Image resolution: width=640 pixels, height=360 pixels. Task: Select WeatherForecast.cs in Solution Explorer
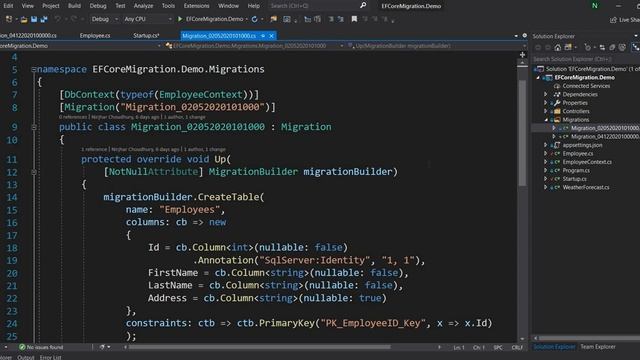[586, 187]
